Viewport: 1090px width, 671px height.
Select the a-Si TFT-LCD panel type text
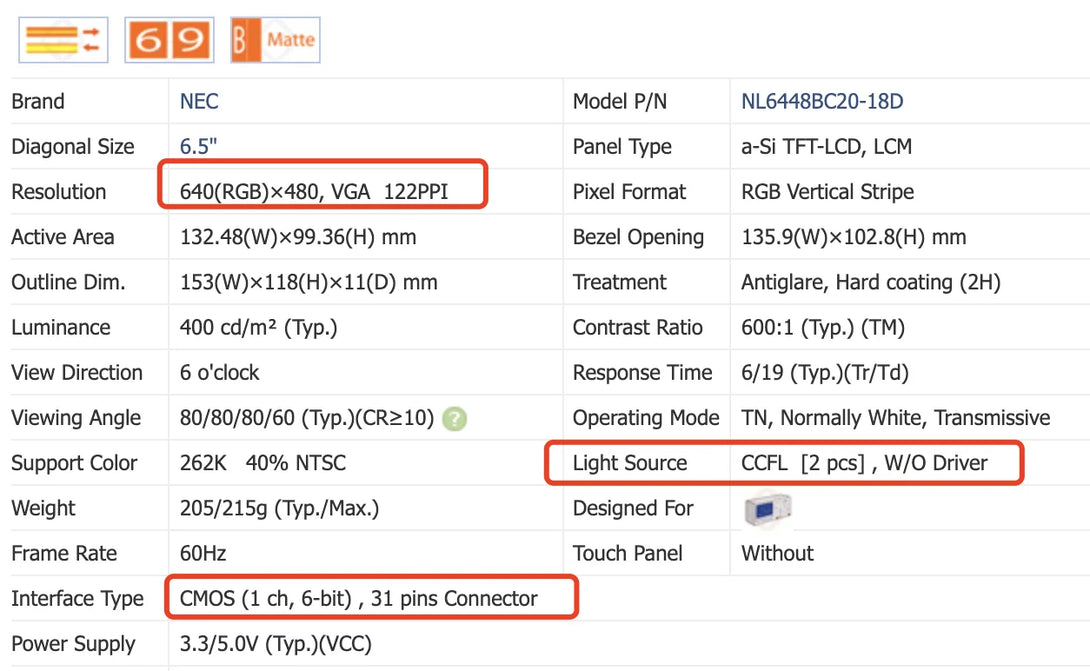tap(826, 147)
